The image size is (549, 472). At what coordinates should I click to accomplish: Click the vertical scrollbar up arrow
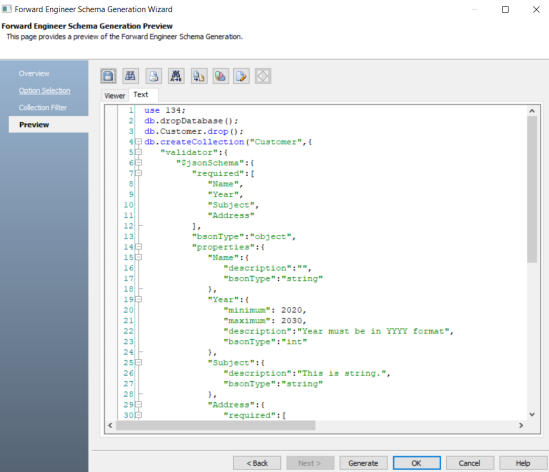click(x=532, y=111)
